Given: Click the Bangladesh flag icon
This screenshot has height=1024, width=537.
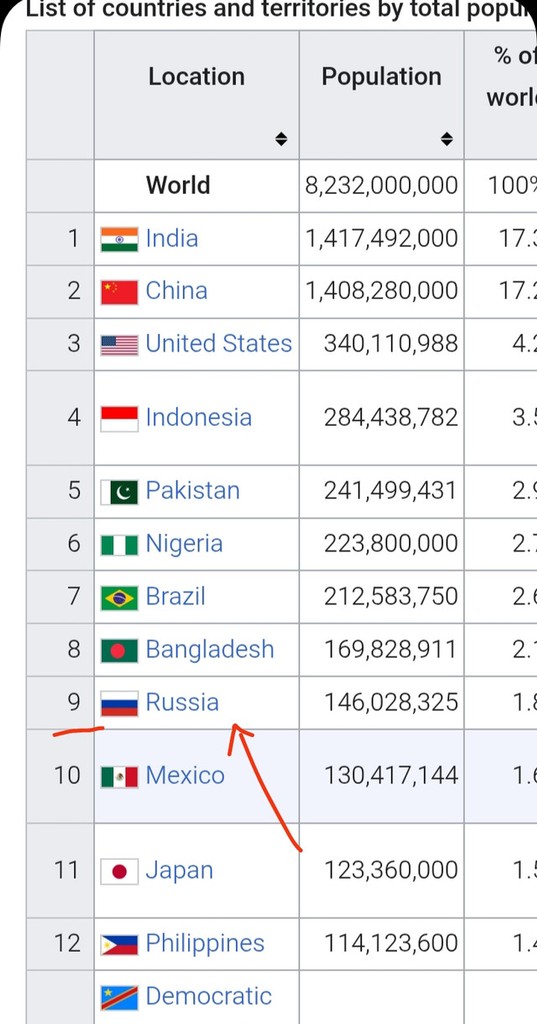Looking at the screenshot, I should [x=119, y=650].
